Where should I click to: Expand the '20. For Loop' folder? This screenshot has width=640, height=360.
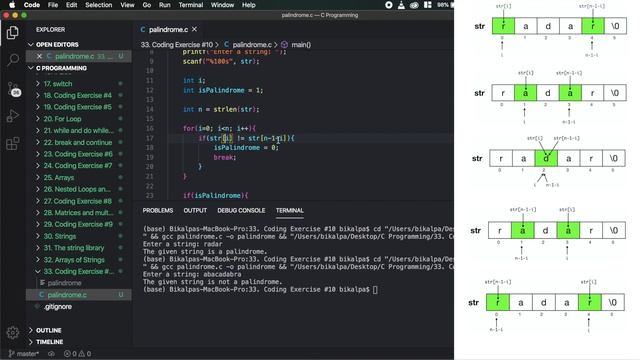[62, 119]
